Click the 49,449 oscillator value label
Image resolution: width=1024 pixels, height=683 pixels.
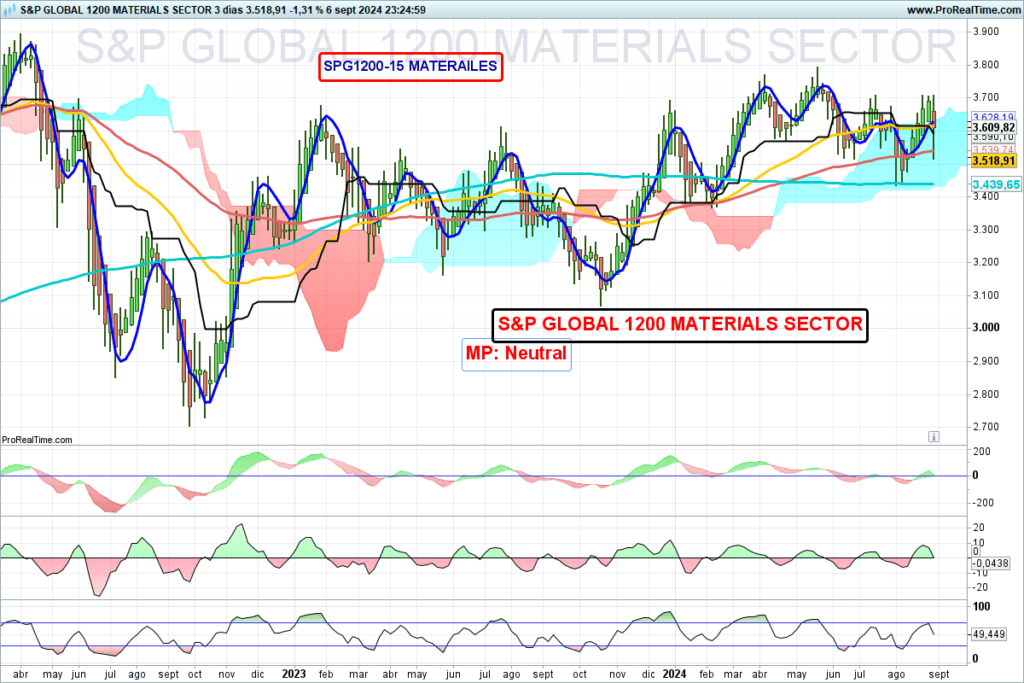coord(989,634)
